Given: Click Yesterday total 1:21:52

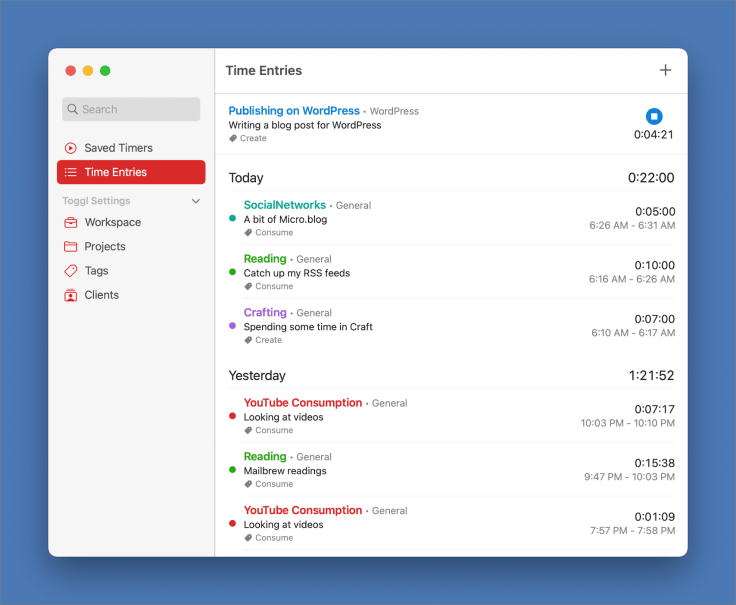Looking at the screenshot, I should click(652, 375).
